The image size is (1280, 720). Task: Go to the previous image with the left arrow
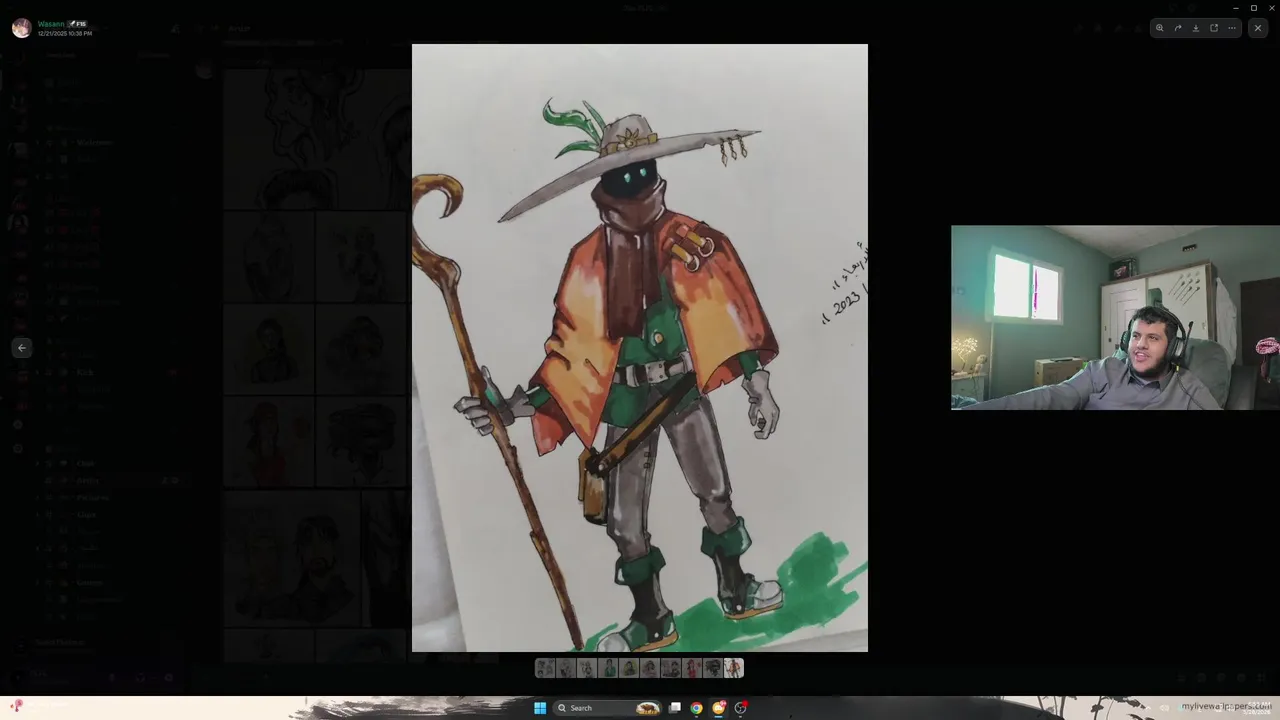[22, 348]
